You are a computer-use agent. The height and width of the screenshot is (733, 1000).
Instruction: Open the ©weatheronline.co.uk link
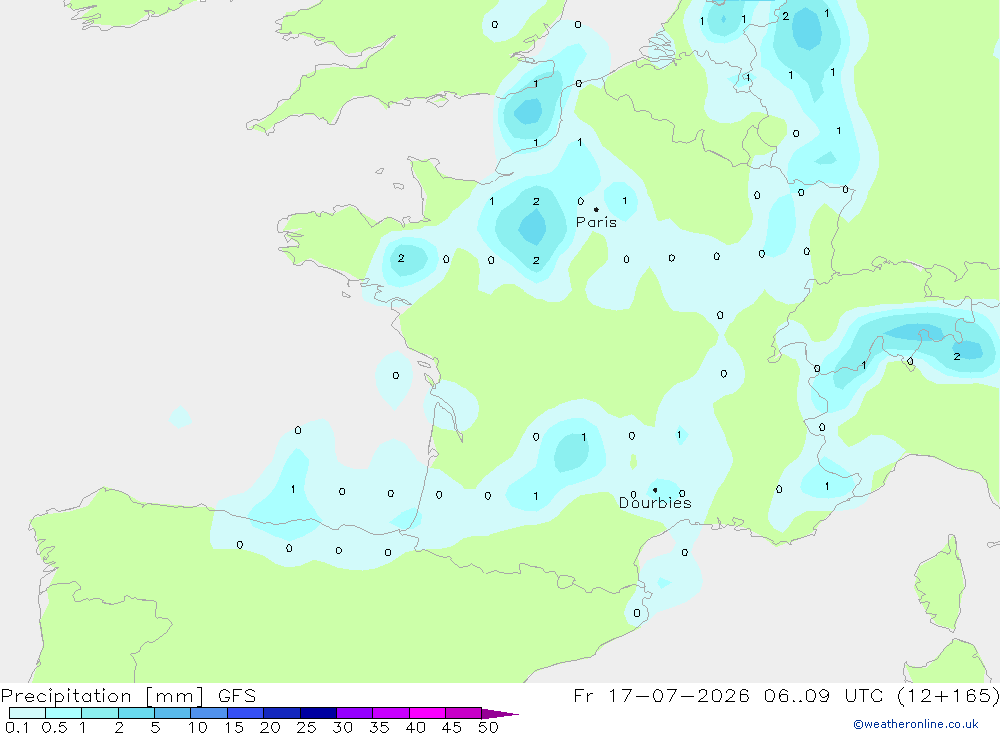(x=916, y=724)
